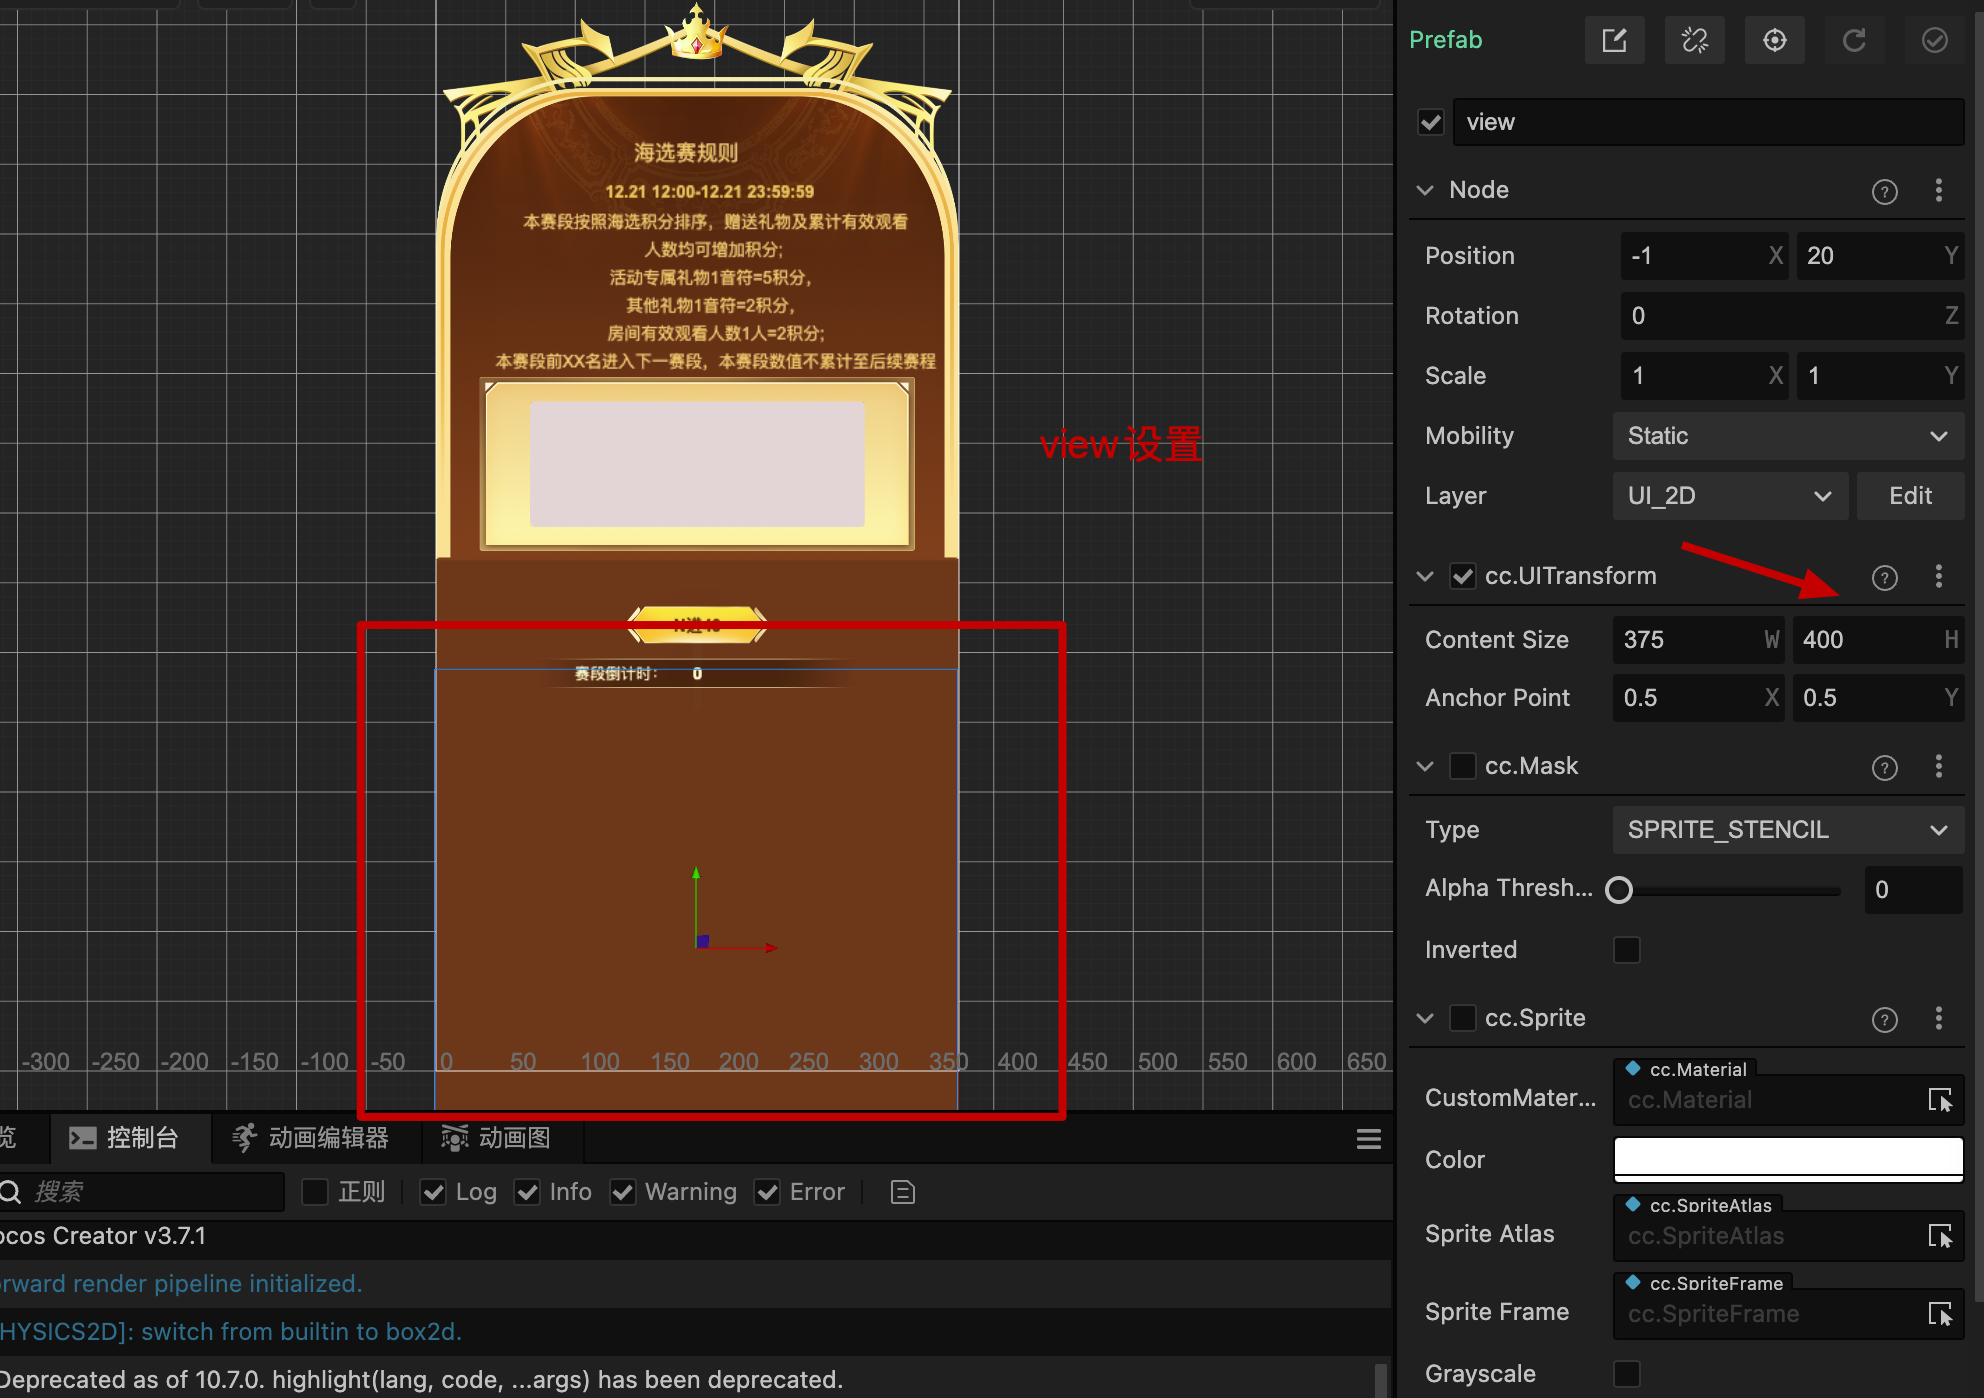Click the revert prefab refresh icon
This screenshot has height=1398, width=1984.
[1854, 40]
